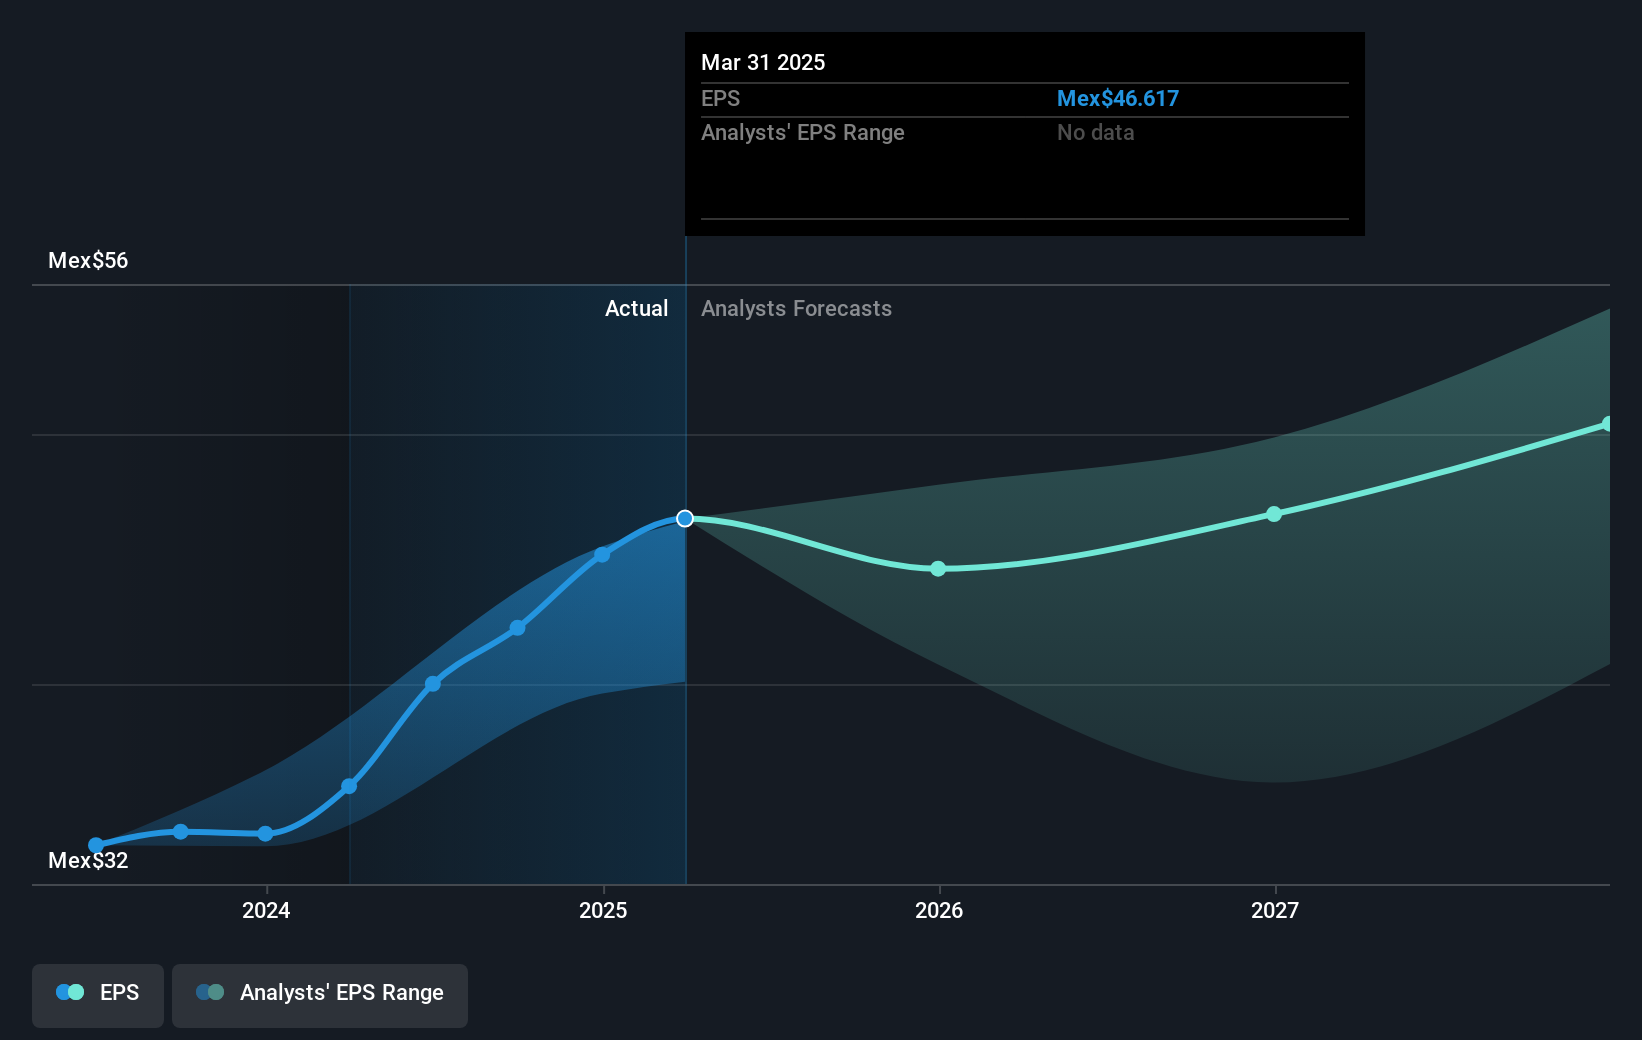This screenshot has width=1642, height=1040.
Task: Click the EPS data point at start of 2025
Action: click(x=602, y=554)
